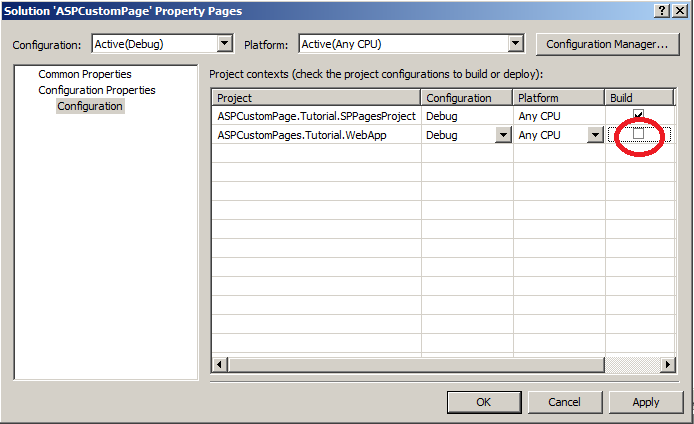Screen dimensions: 694x424
Task: Open the solution Configuration dropdown
Action: point(224,44)
